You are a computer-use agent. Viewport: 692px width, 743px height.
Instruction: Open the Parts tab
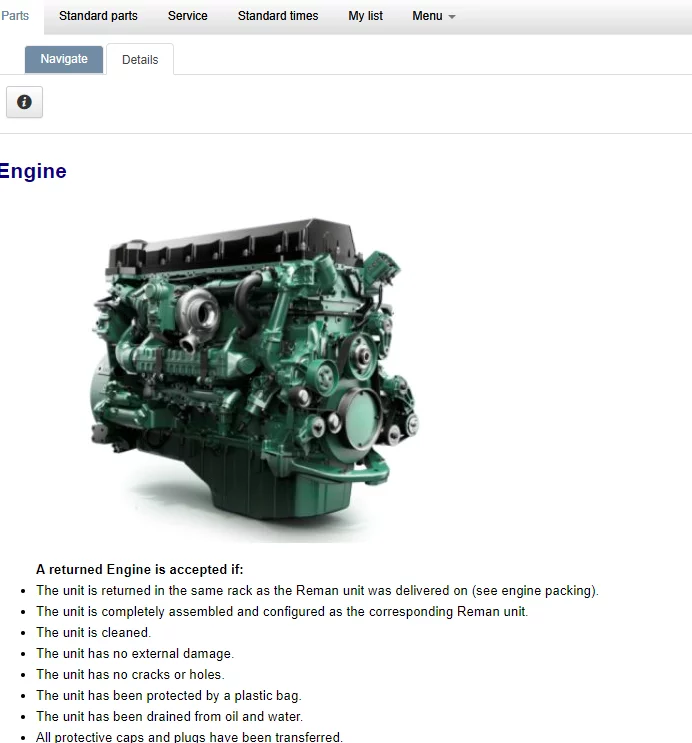[15, 16]
